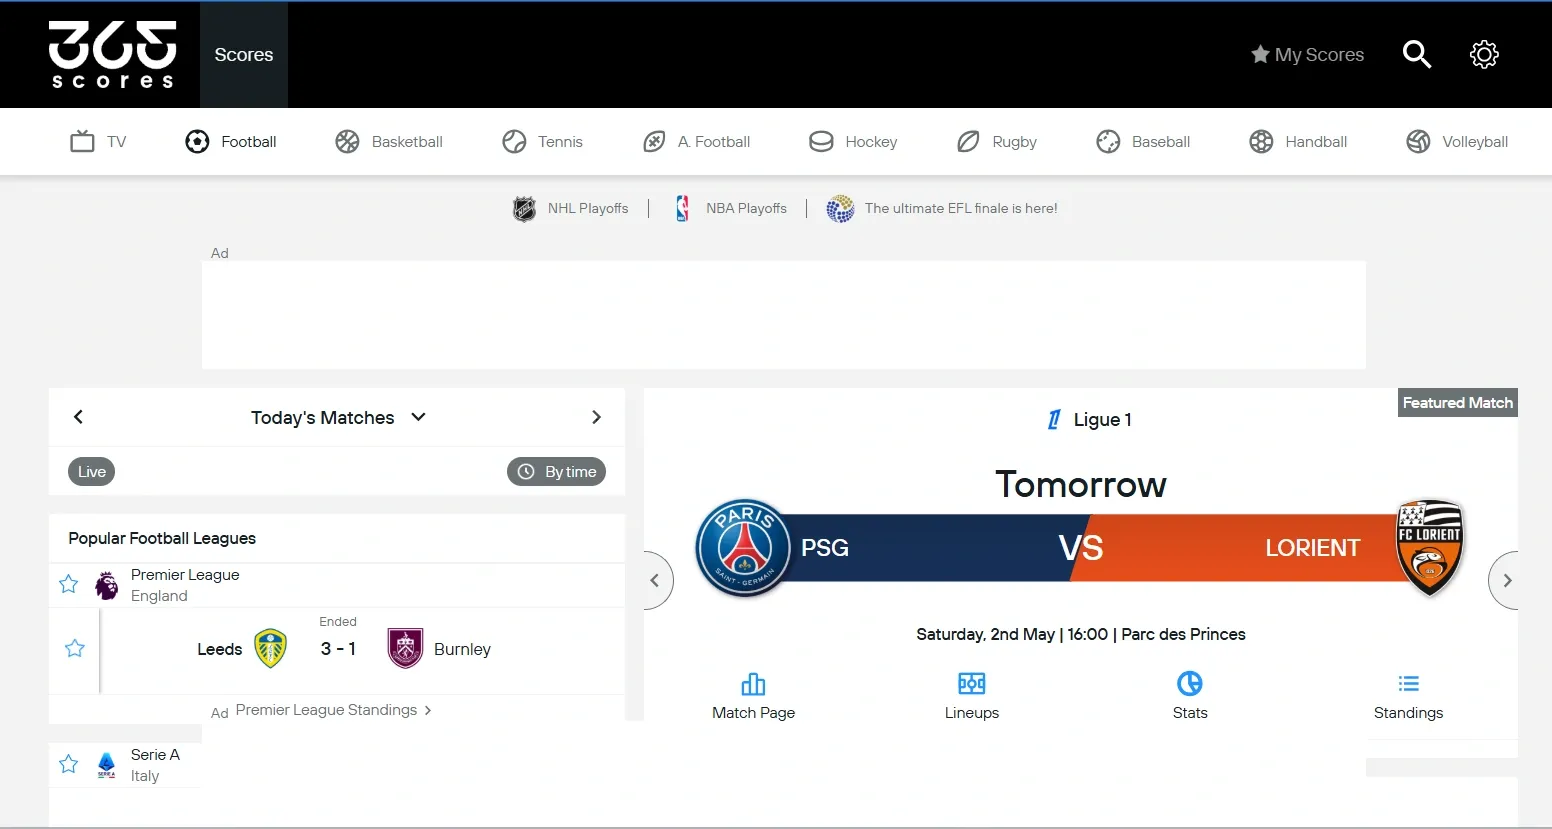Go to next day's matches arrow
Viewport: 1552px width, 829px height.
[596, 417]
